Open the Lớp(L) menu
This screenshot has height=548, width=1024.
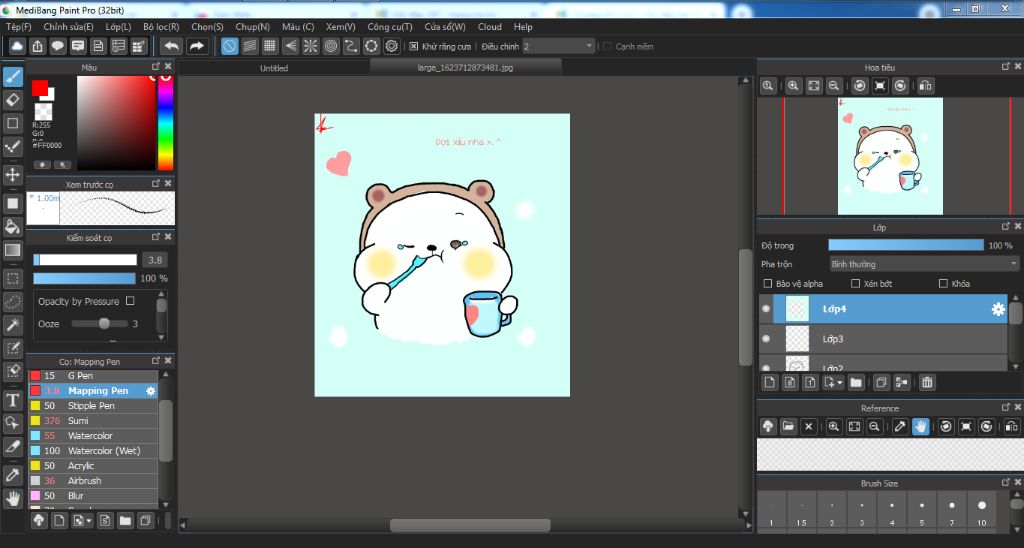click(118, 27)
